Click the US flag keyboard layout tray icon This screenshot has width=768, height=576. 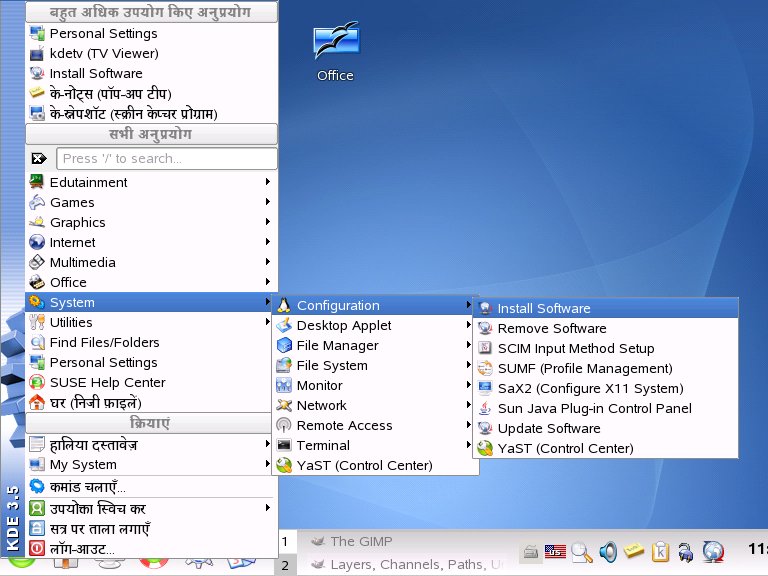point(555,552)
